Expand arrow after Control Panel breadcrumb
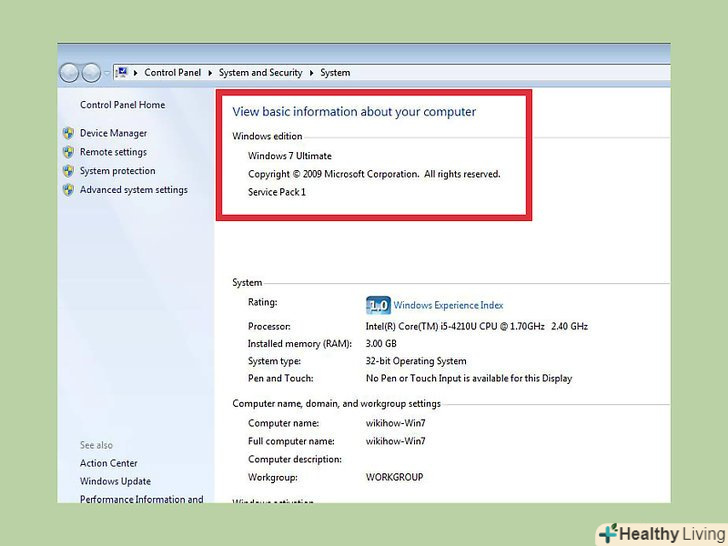 coord(210,73)
